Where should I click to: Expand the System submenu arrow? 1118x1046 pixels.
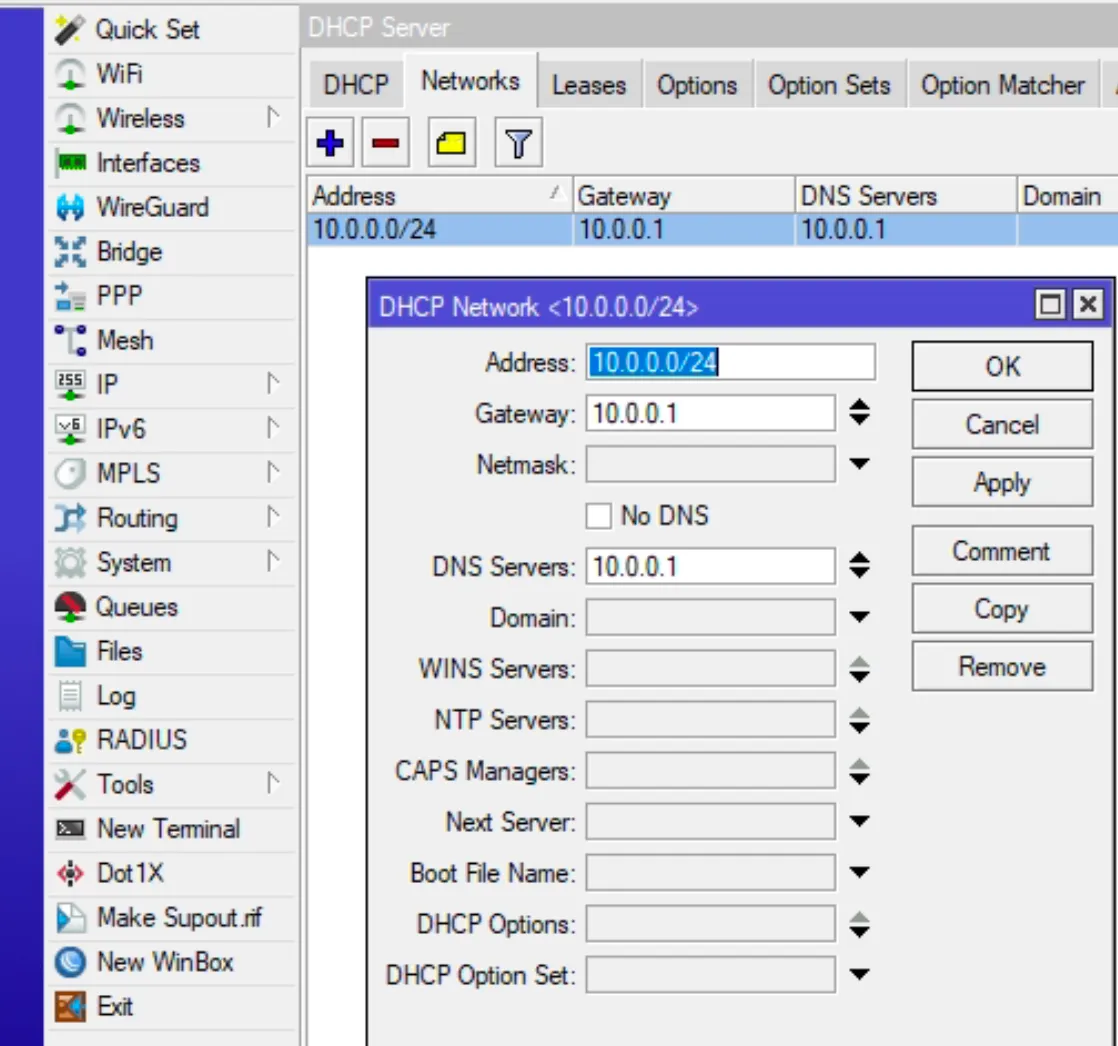(x=273, y=561)
